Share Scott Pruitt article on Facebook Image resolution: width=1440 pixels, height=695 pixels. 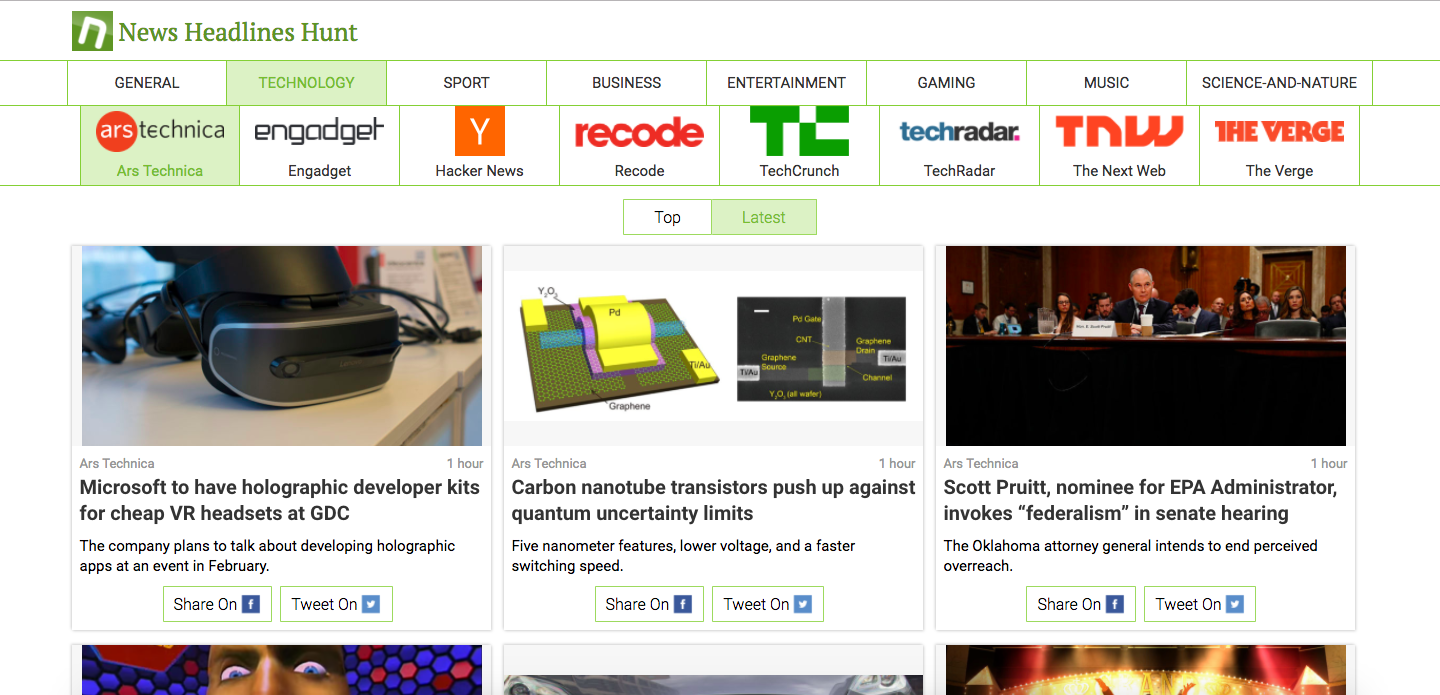[1081, 604]
